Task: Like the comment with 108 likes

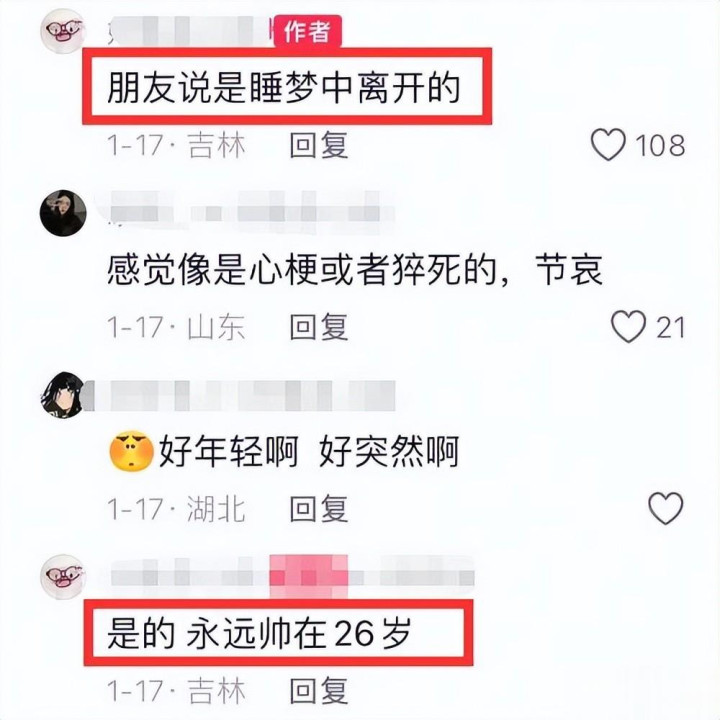Action: (608, 144)
